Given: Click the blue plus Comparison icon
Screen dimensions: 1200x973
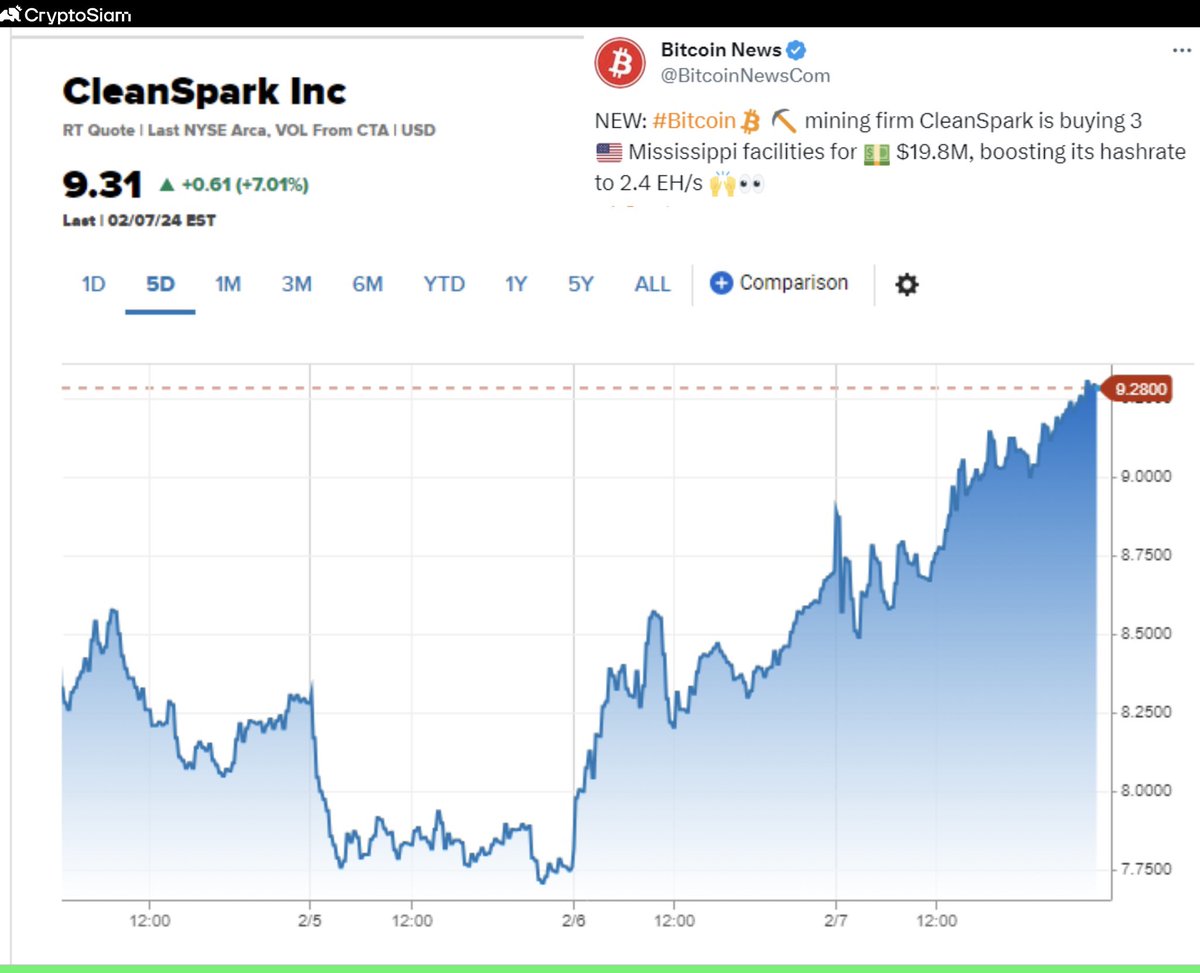Looking at the screenshot, I should tap(721, 283).
